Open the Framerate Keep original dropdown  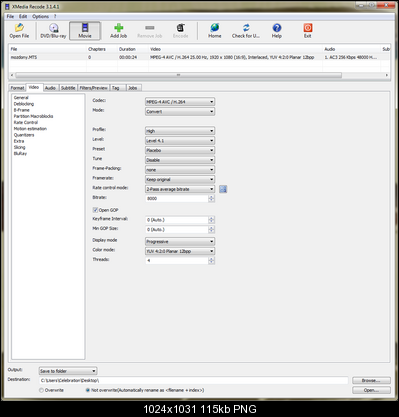point(180,179)
